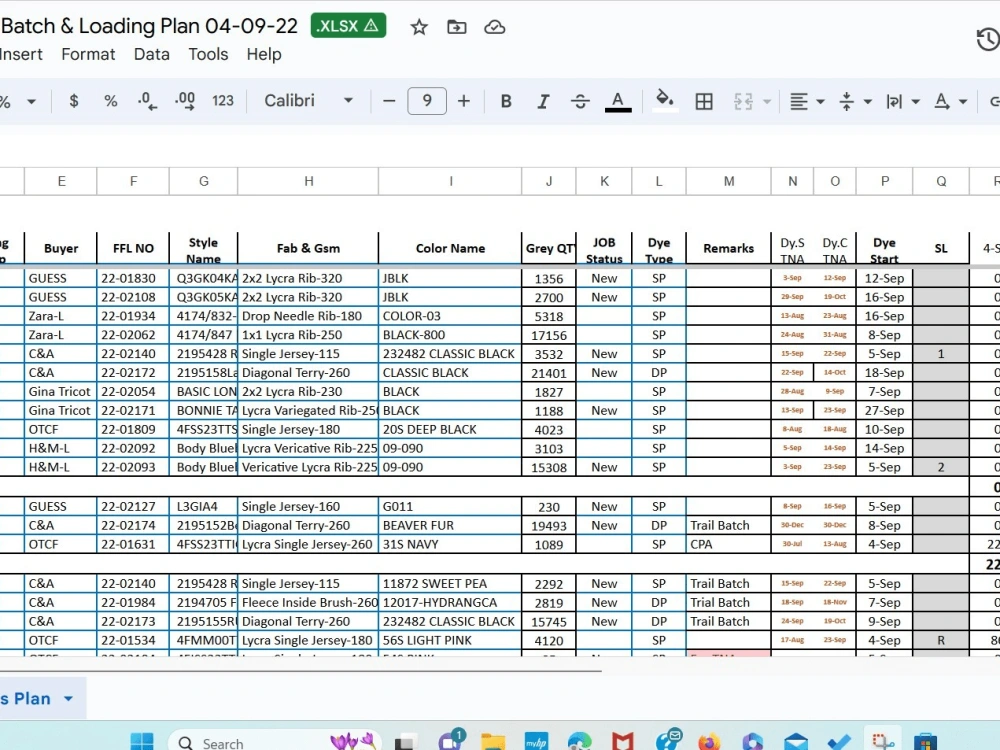Click the .XLSX file format badge
Viewport: 1000px width, 750px height.
pyautogui.click(x=348, y=26)
